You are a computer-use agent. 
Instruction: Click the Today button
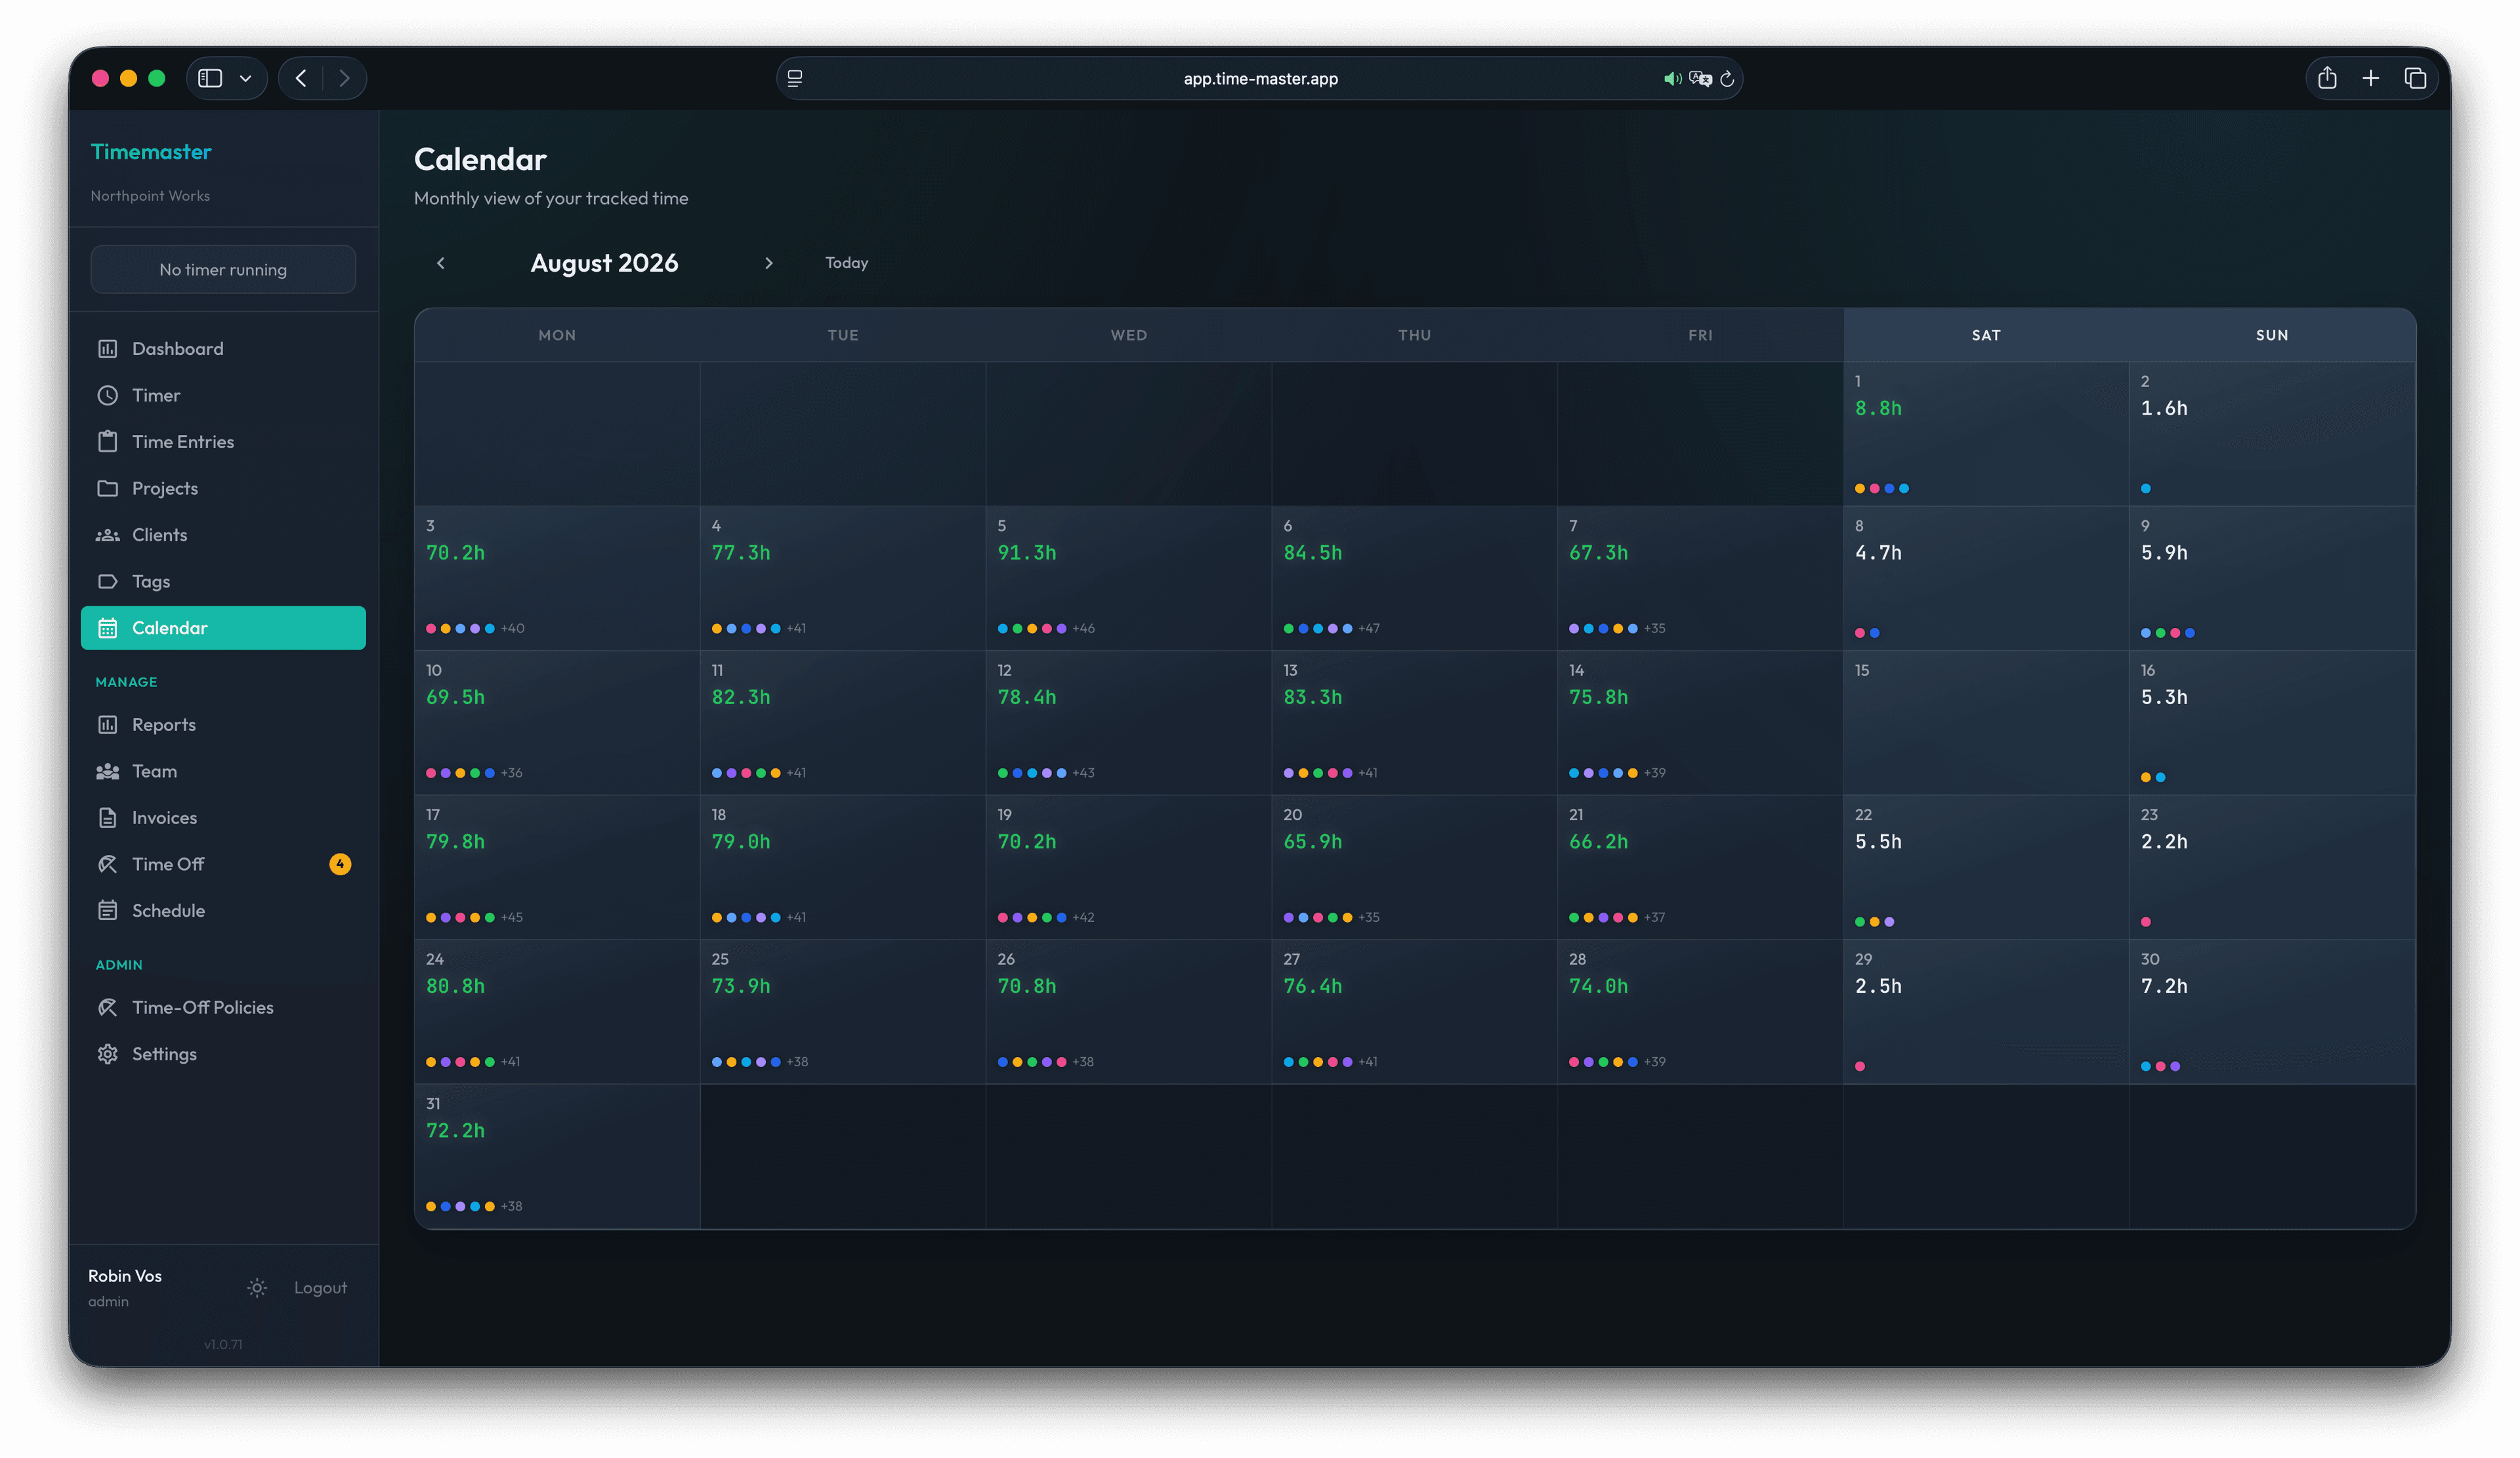[x=846, y=263]
